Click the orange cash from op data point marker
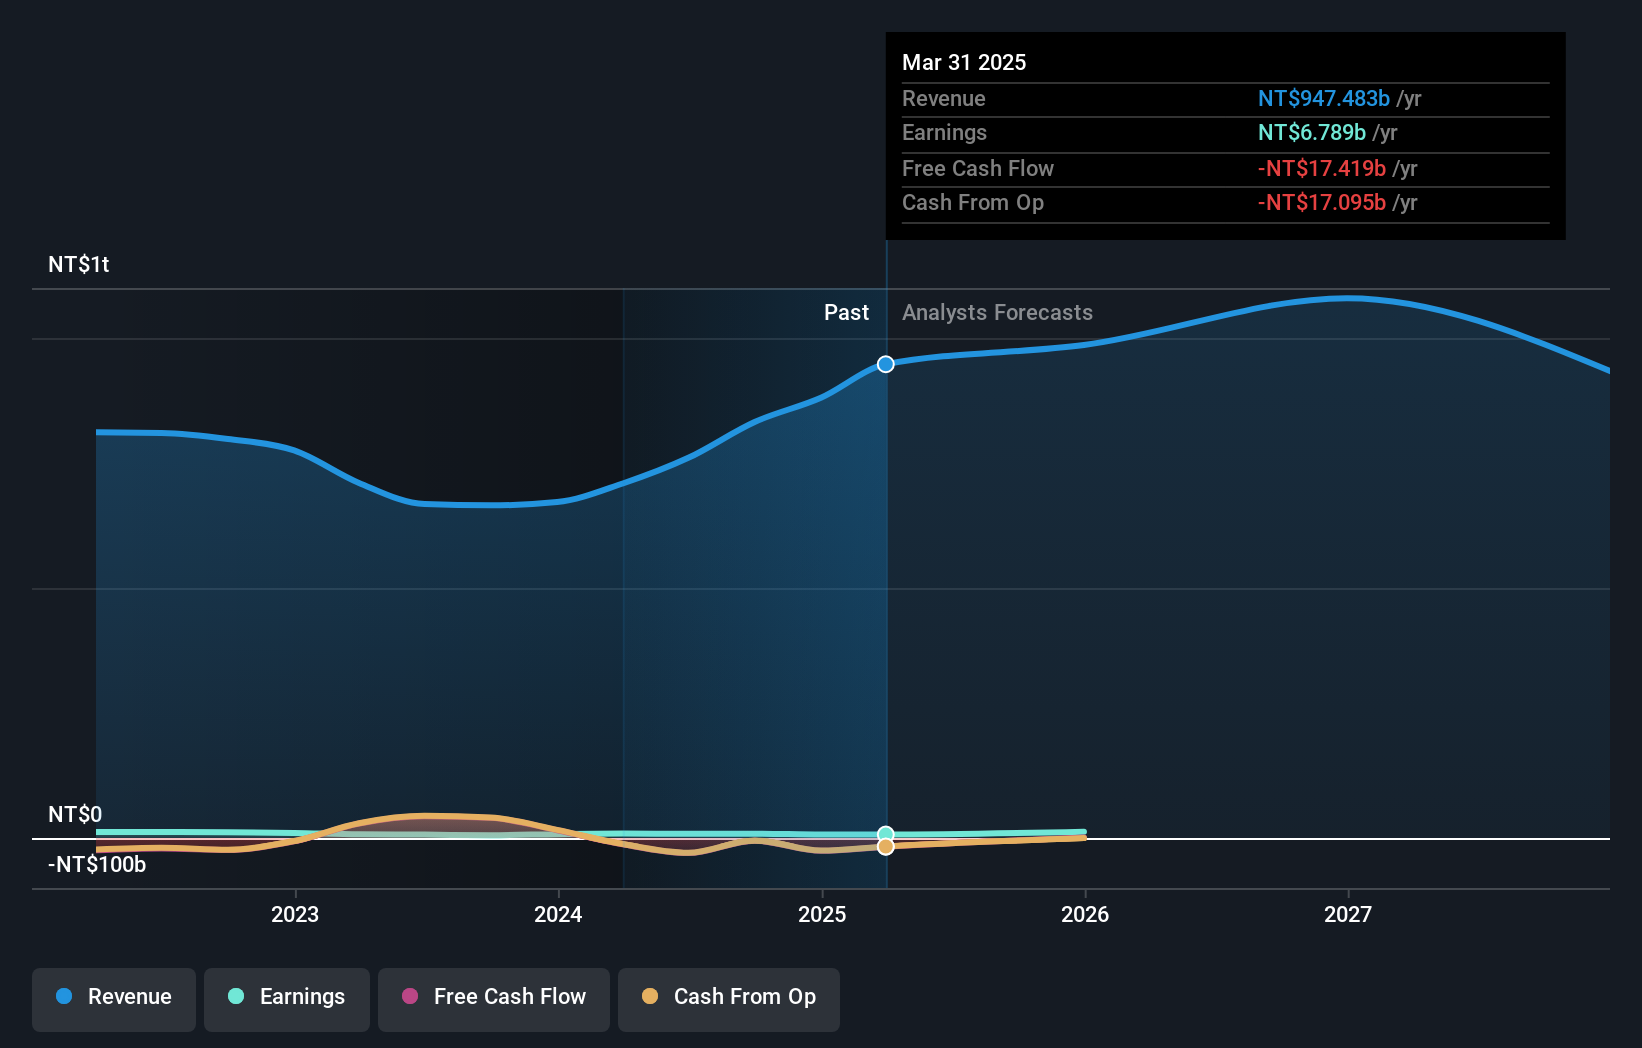This screenshot has width=1642, height=1048. pyautogui.click(x=886, y=847)
